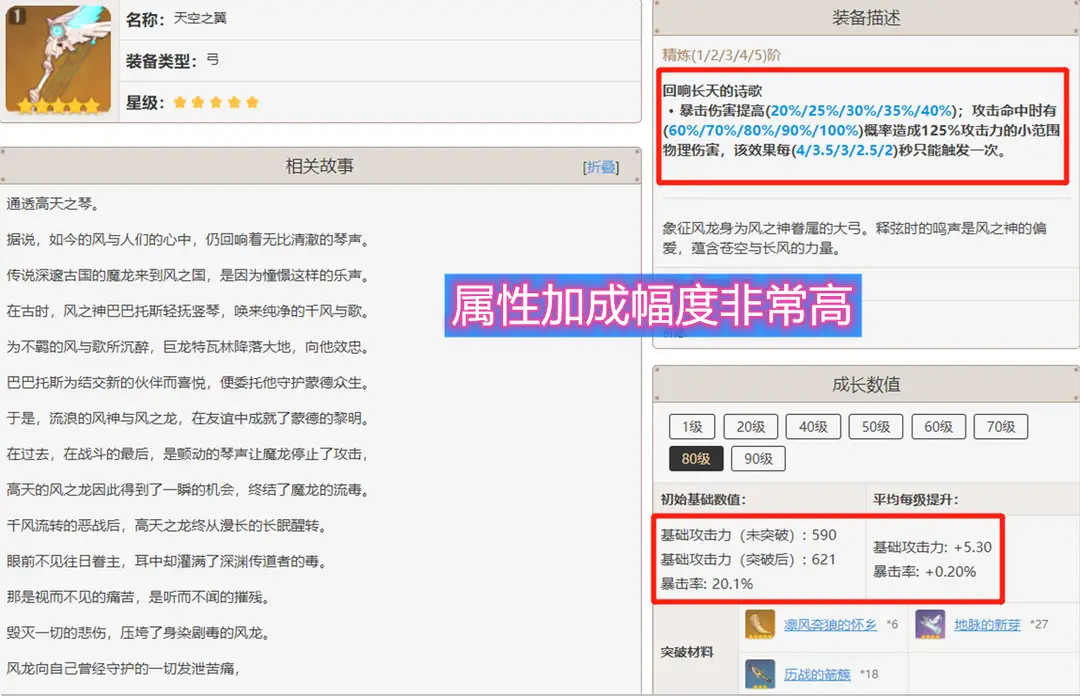This screenshot has width=1080, height=696.
Task: Click the wolf fang material icon
Action: click(x=760, y=624)
